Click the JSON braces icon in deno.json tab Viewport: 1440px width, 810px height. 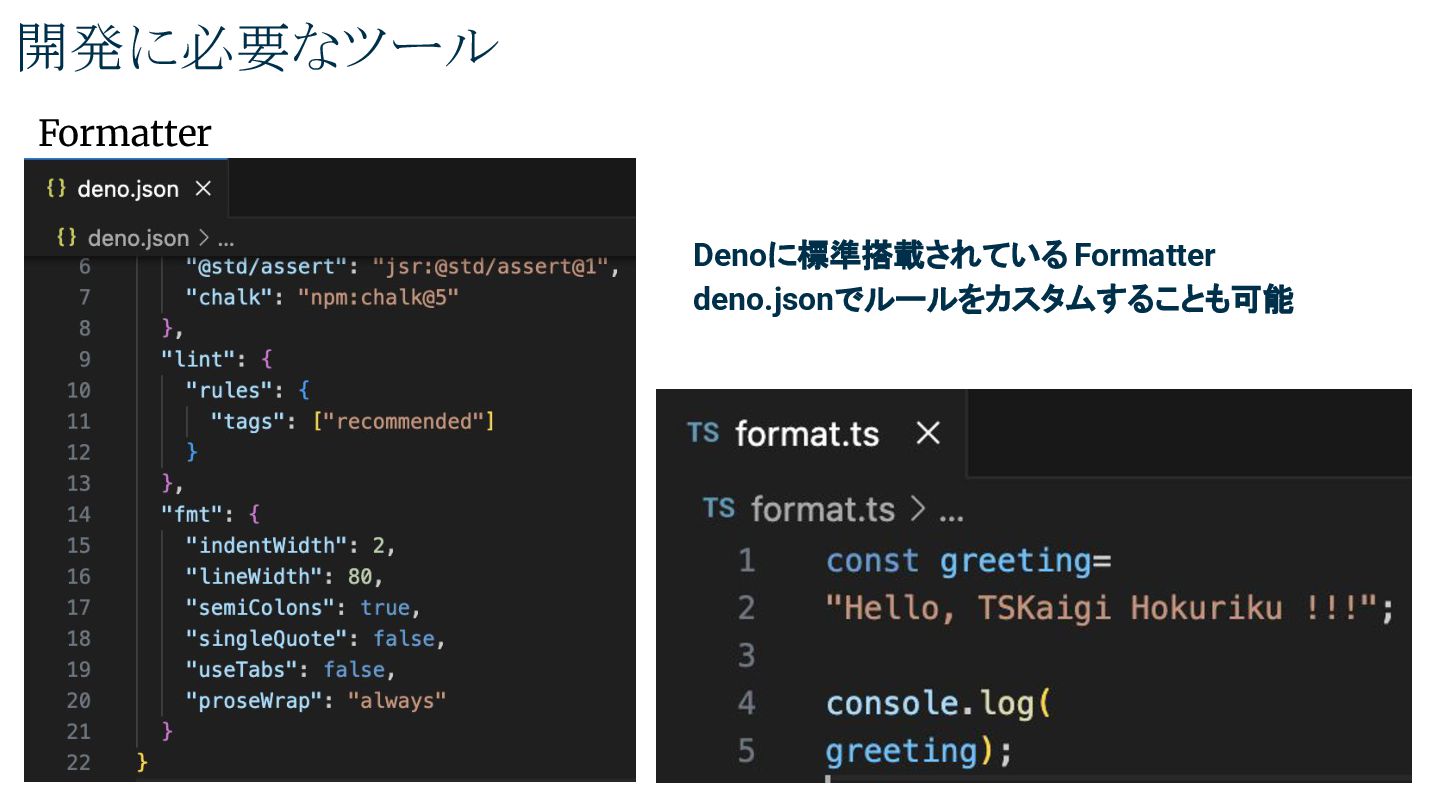tap(56, 188)
